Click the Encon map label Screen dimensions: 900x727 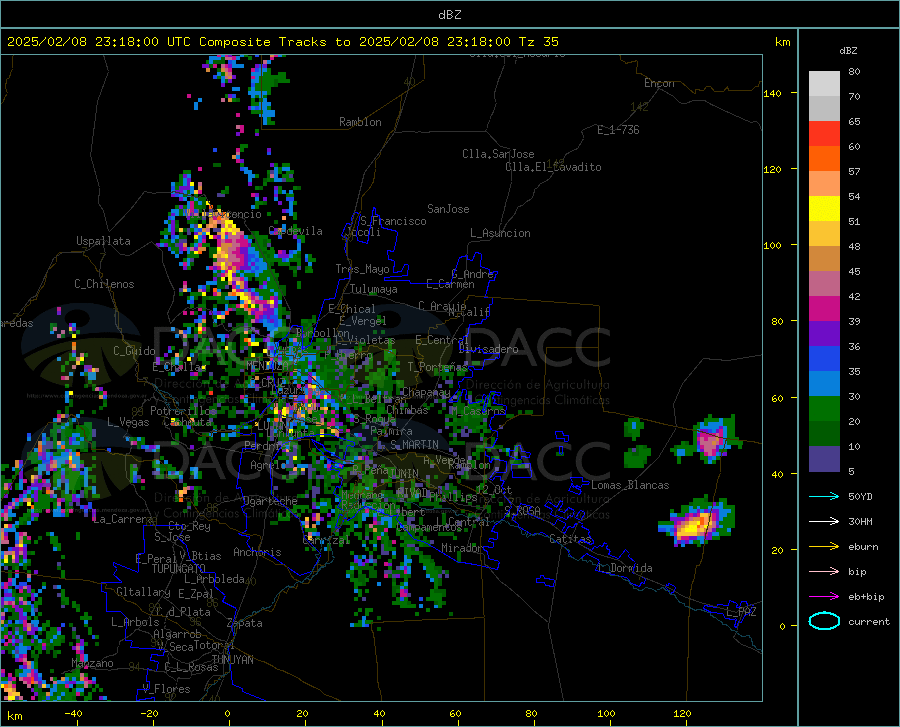click(659, 83)
